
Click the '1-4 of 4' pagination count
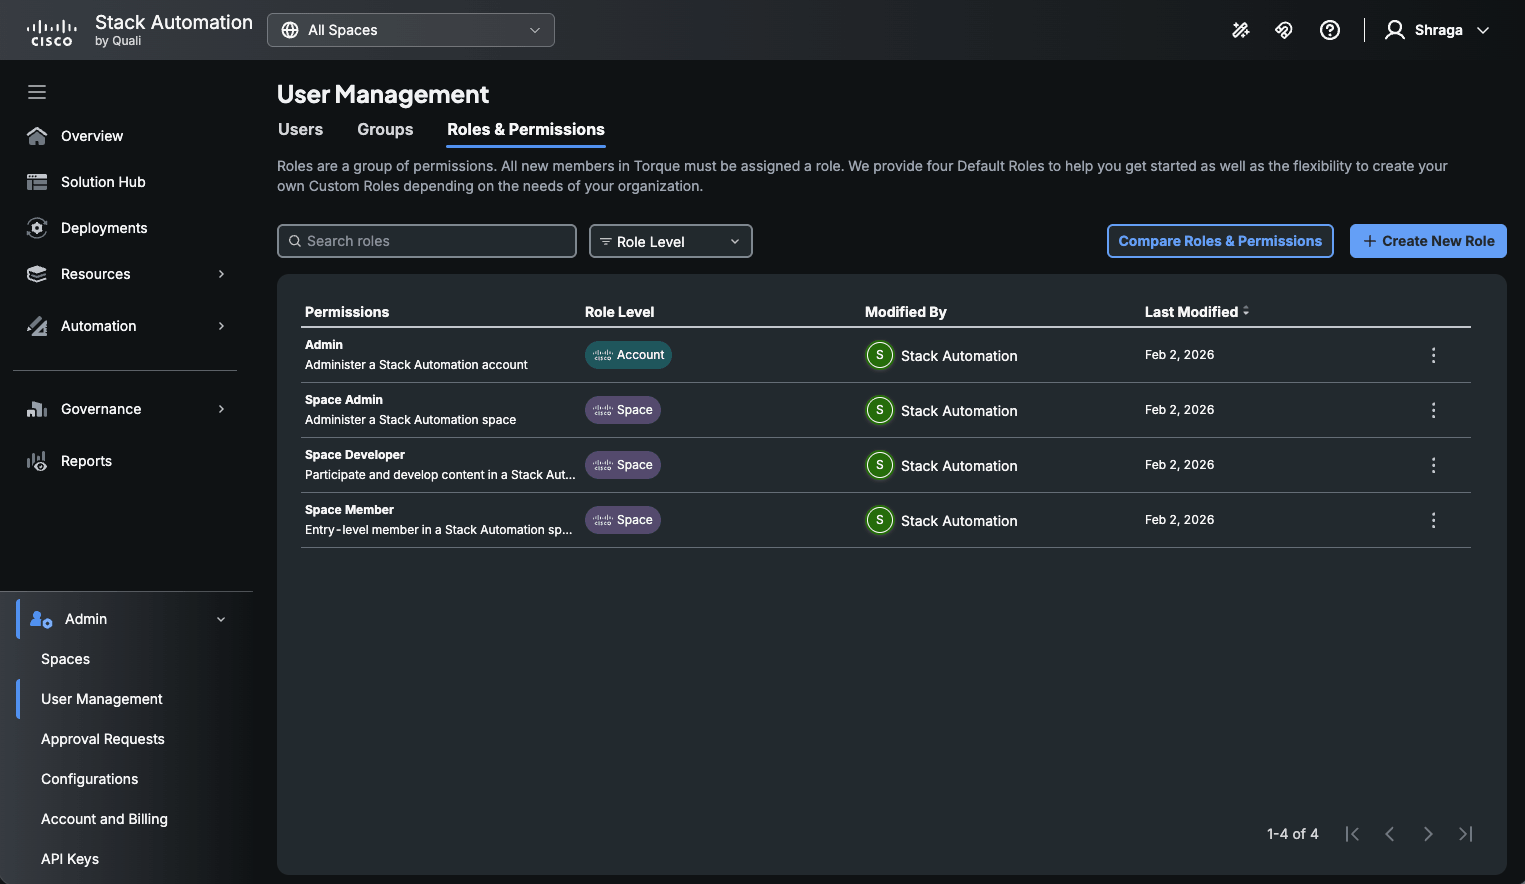pos(1293,834)
